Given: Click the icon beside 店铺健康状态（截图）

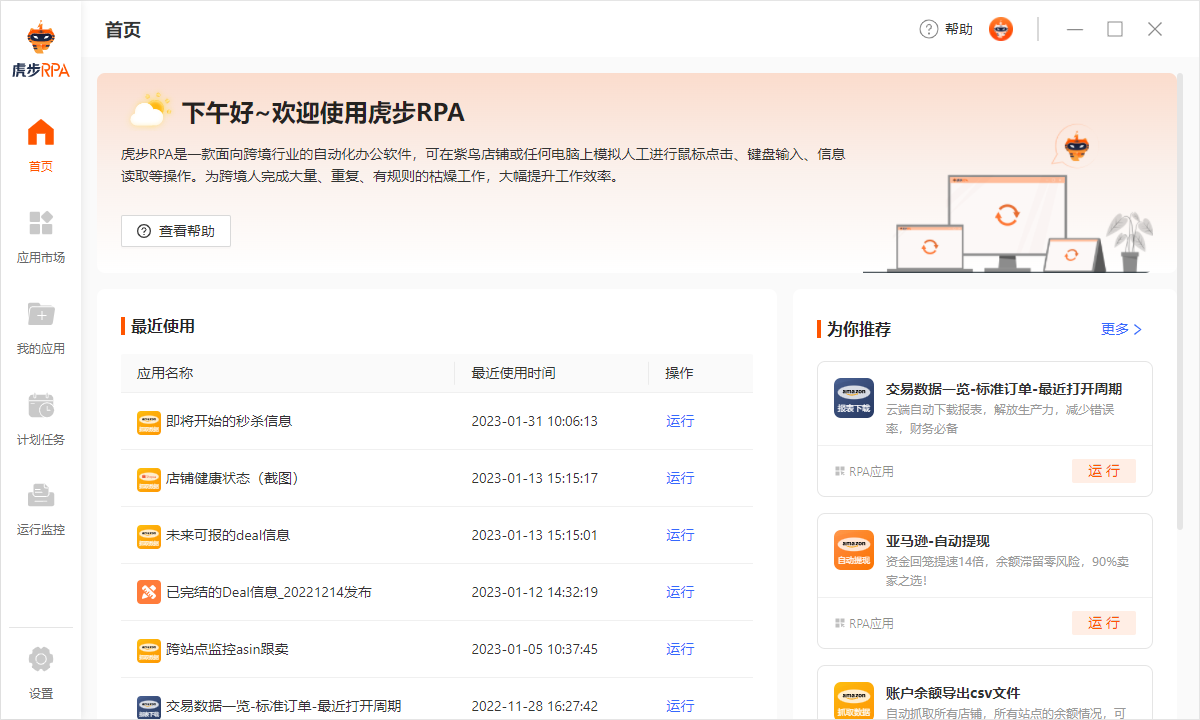Looking at the screenshot, I should 148,479.
